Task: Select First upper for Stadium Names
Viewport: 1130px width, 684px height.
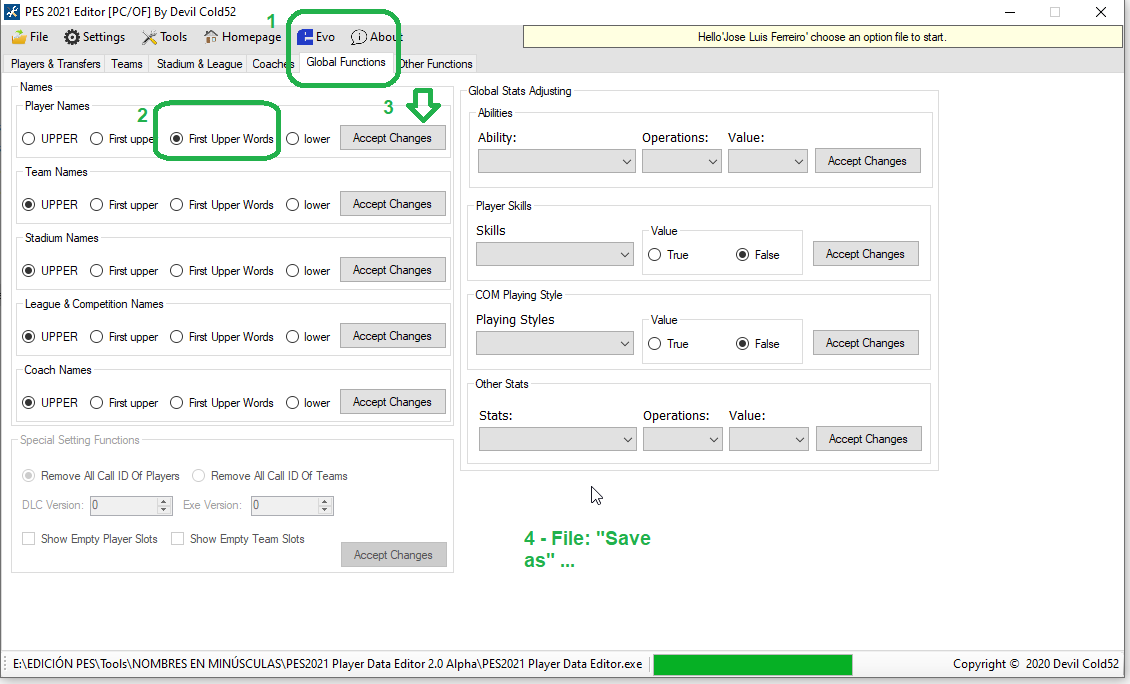Action: 124,270
